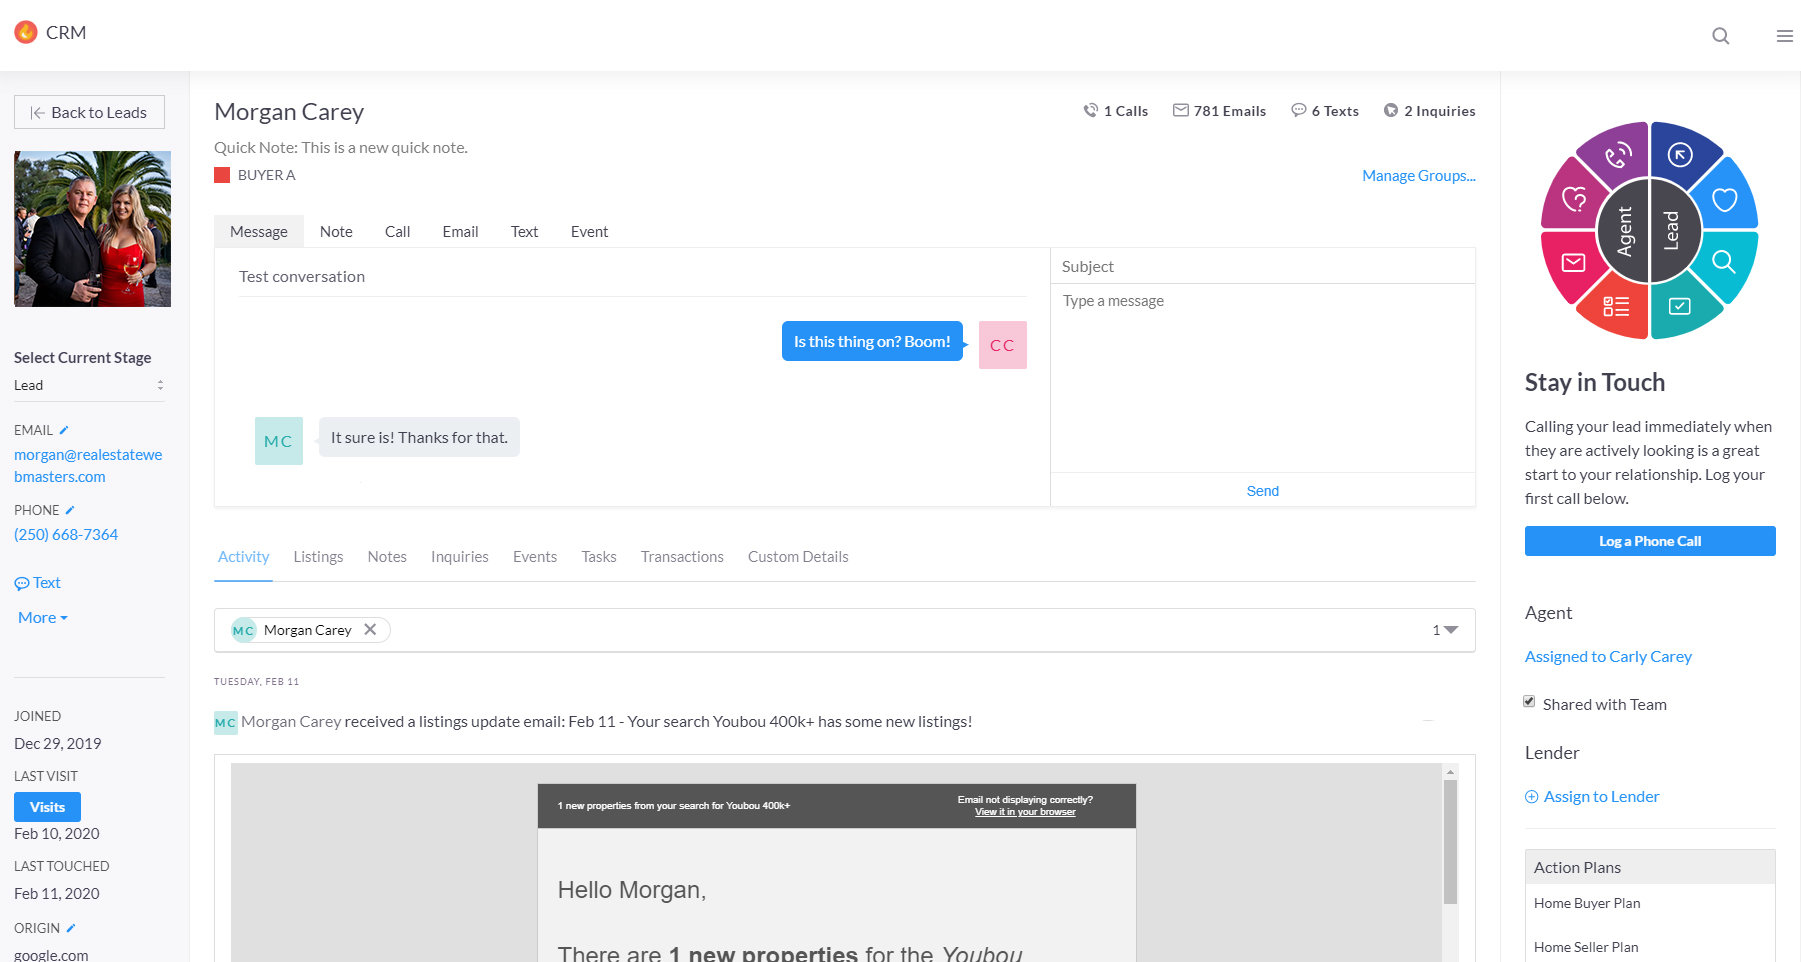Image resolution: width=1801 pixels, height=962 pixels.
Task: Click the CC avatar in the conversation
Action: (x=1003, y=345)
